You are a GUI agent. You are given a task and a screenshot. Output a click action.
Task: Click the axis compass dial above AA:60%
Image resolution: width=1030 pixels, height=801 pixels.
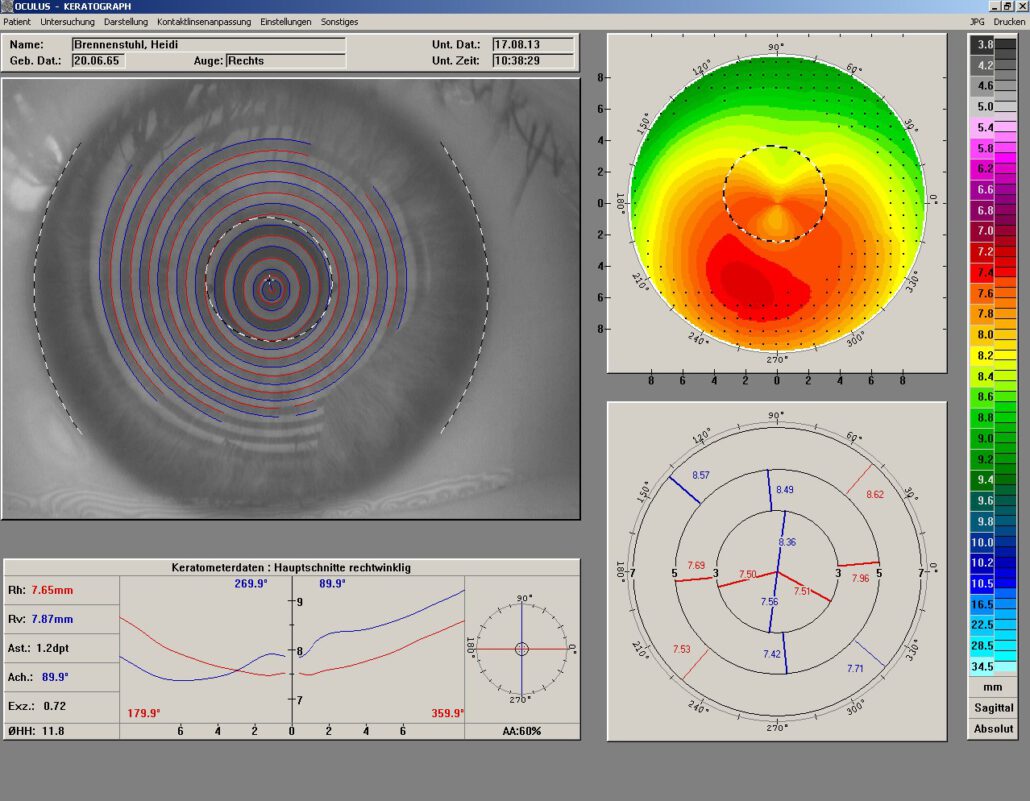click(x=521, y=649)
